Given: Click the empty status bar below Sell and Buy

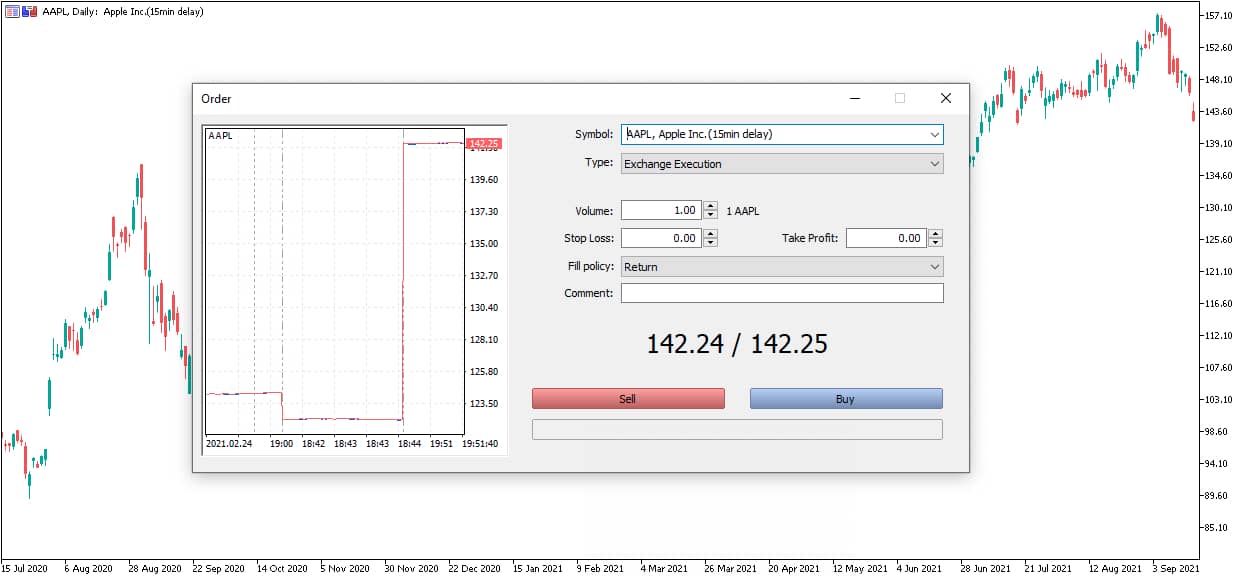Looking at the screenshot, I should tap(737, 429).
